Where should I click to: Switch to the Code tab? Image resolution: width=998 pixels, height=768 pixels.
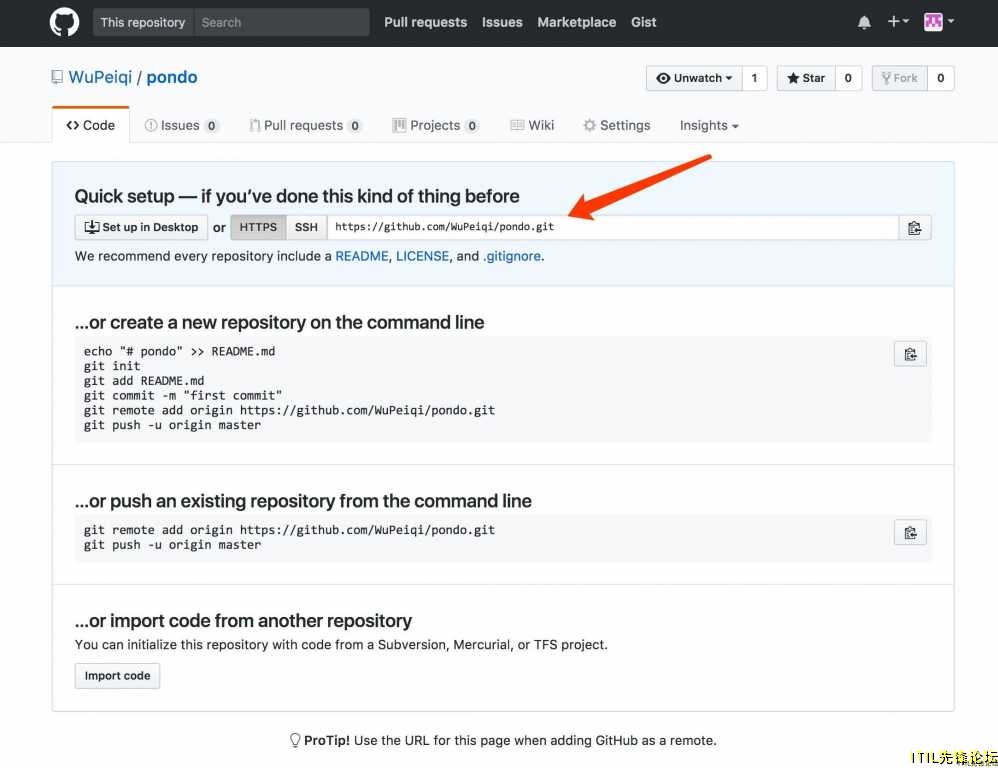click(x=90, y=125)
